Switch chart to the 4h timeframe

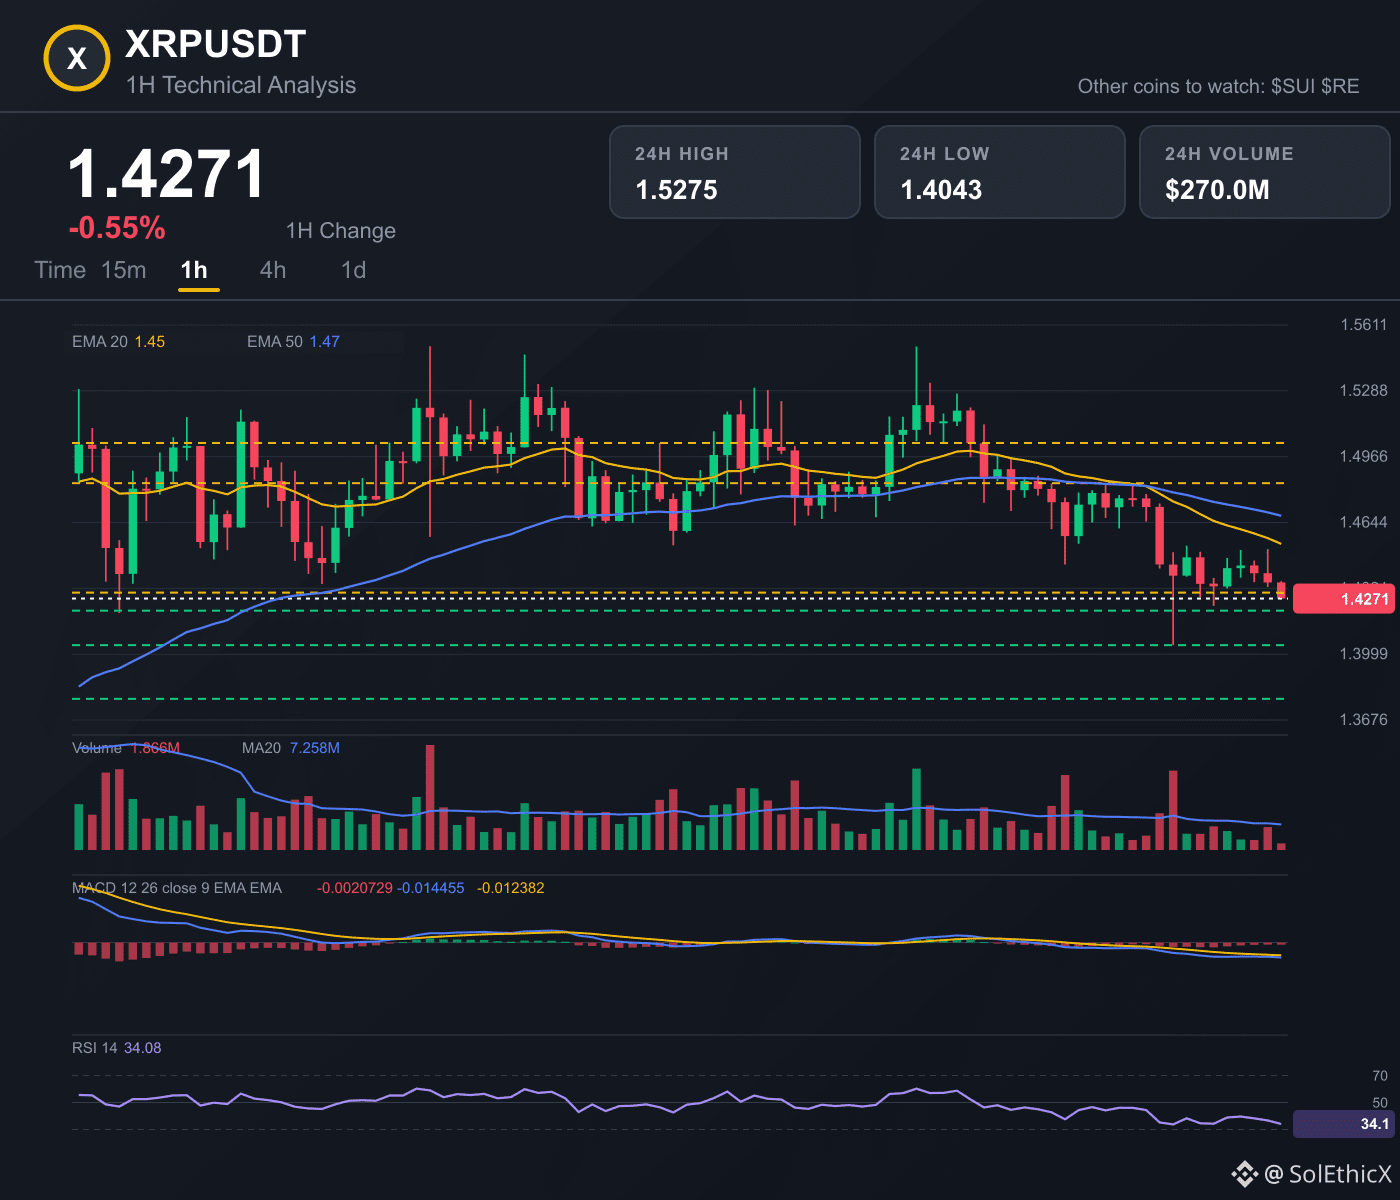(273, 270)
